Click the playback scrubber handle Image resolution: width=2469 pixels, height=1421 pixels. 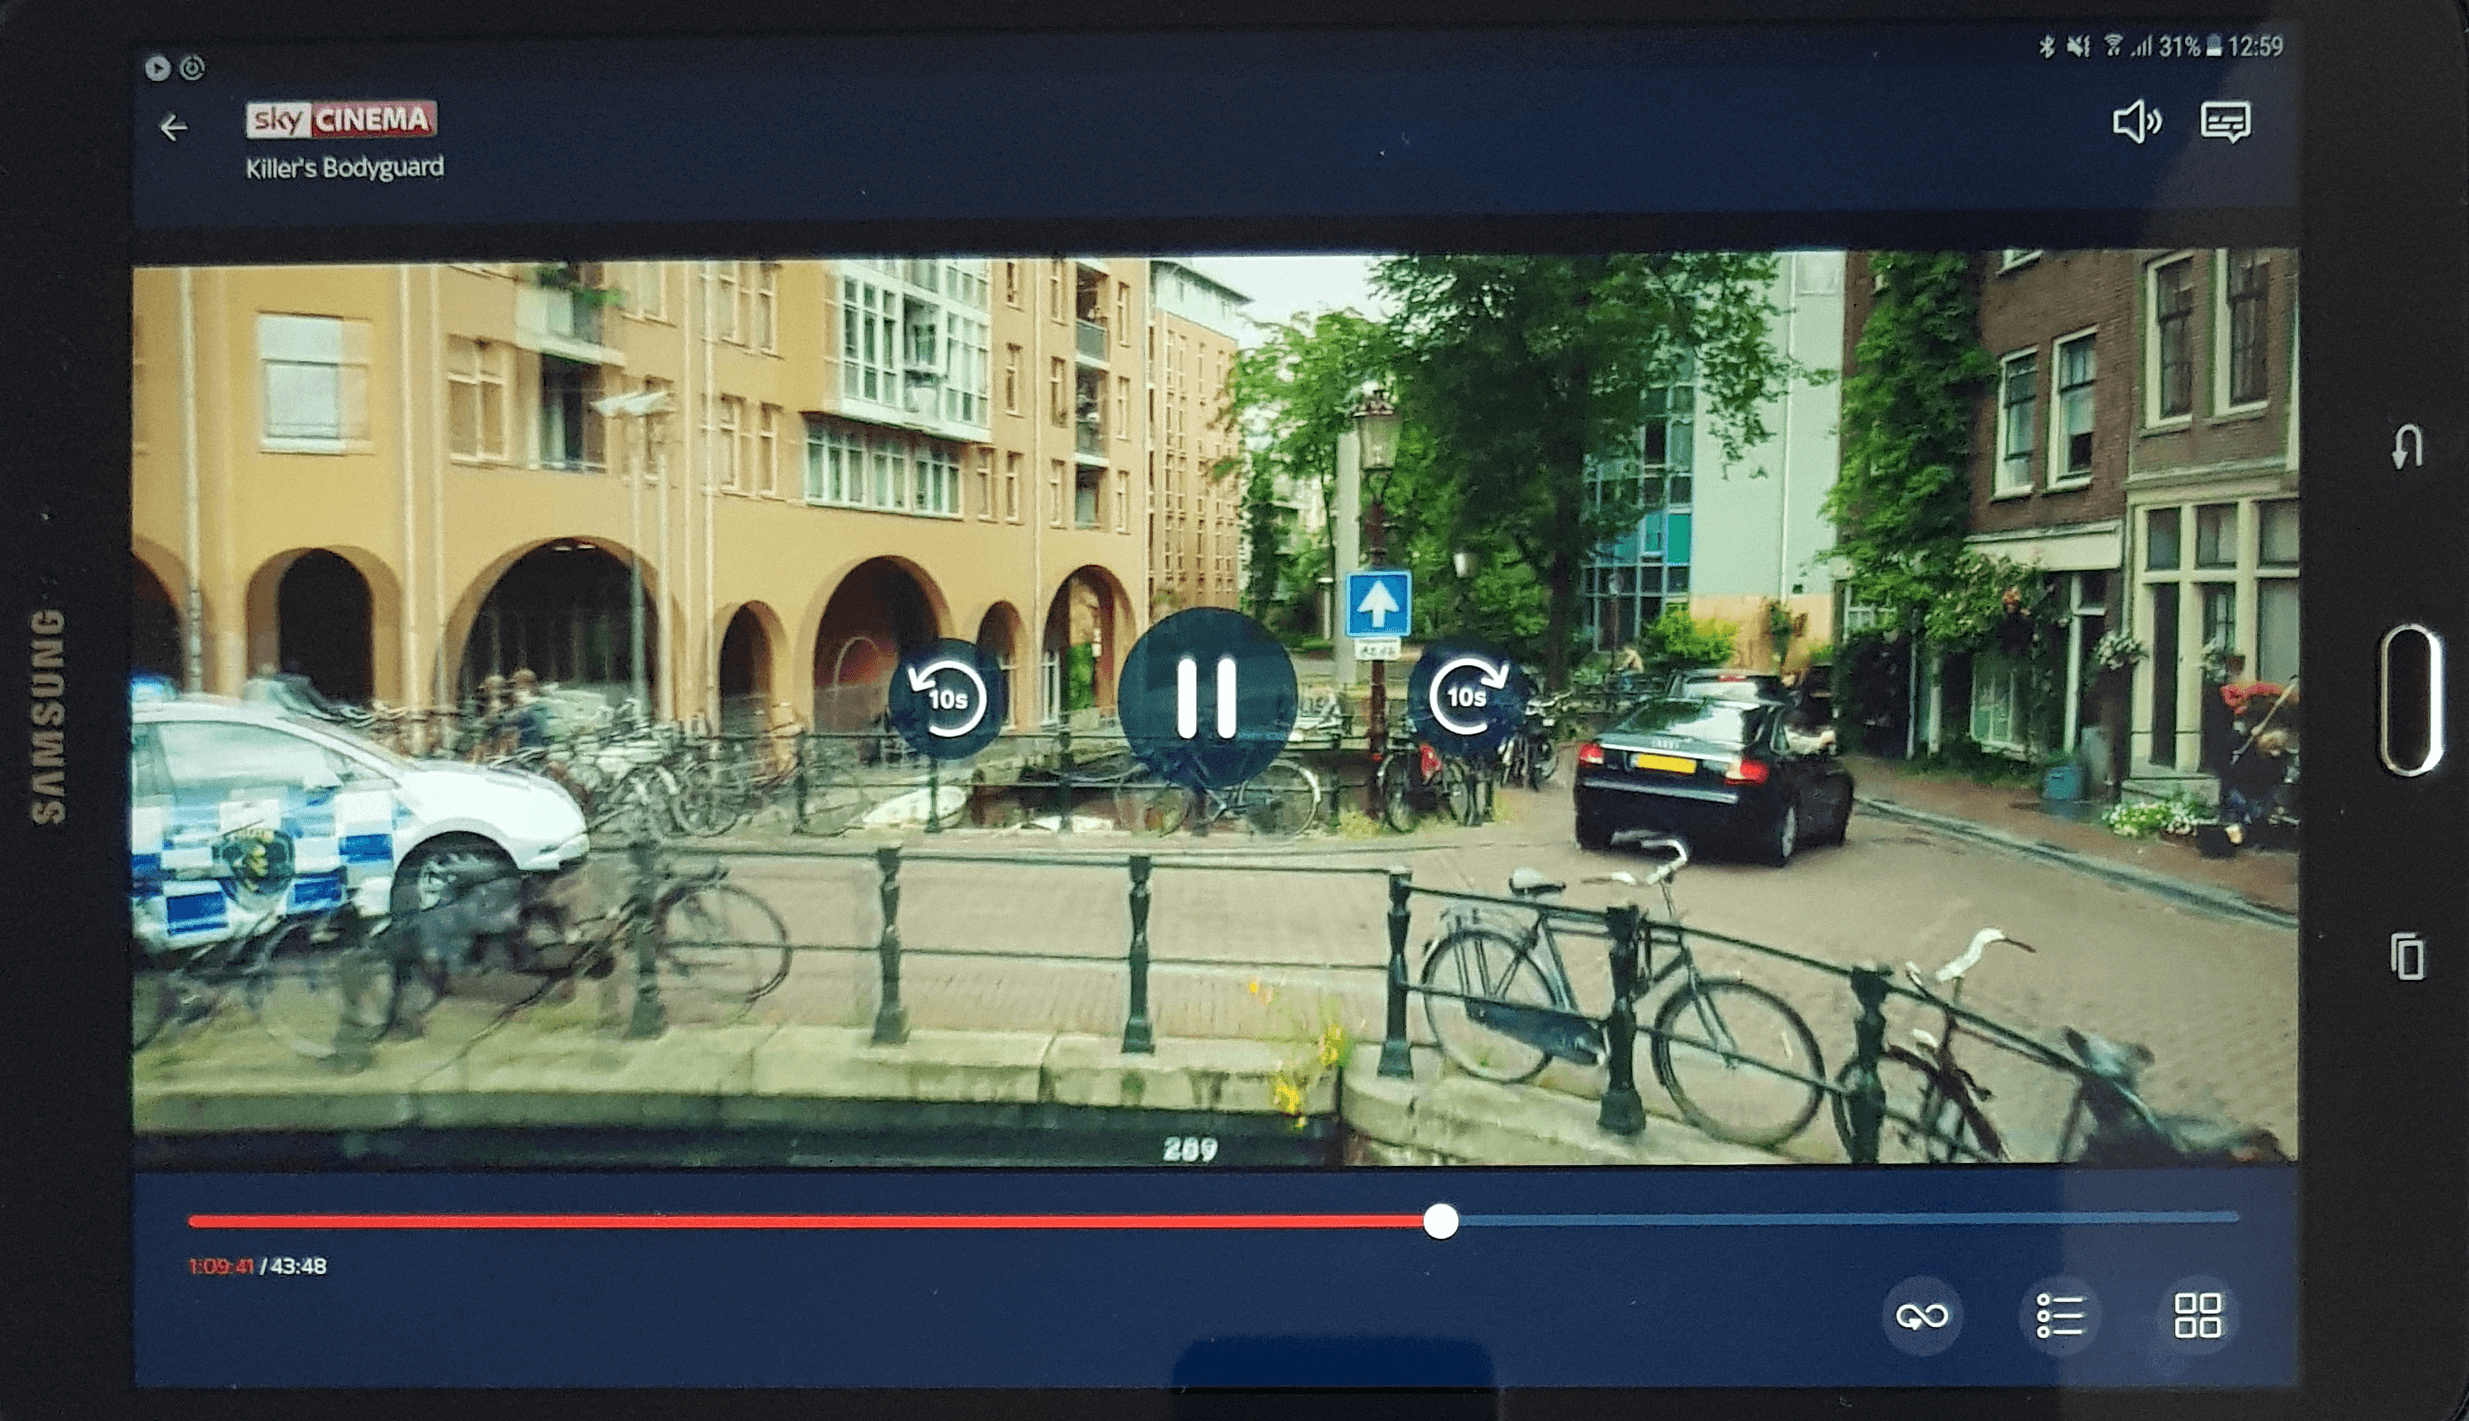[1440, 1221]
